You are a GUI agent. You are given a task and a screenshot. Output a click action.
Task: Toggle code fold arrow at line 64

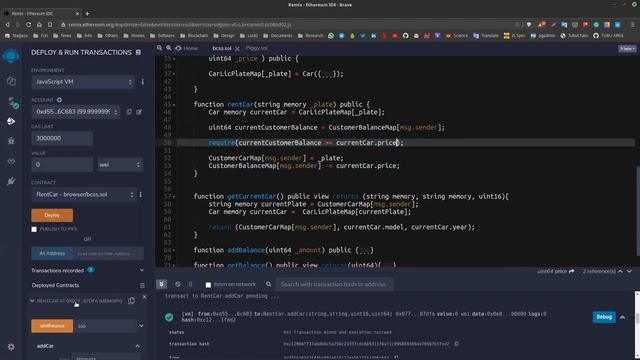point(174,250)
